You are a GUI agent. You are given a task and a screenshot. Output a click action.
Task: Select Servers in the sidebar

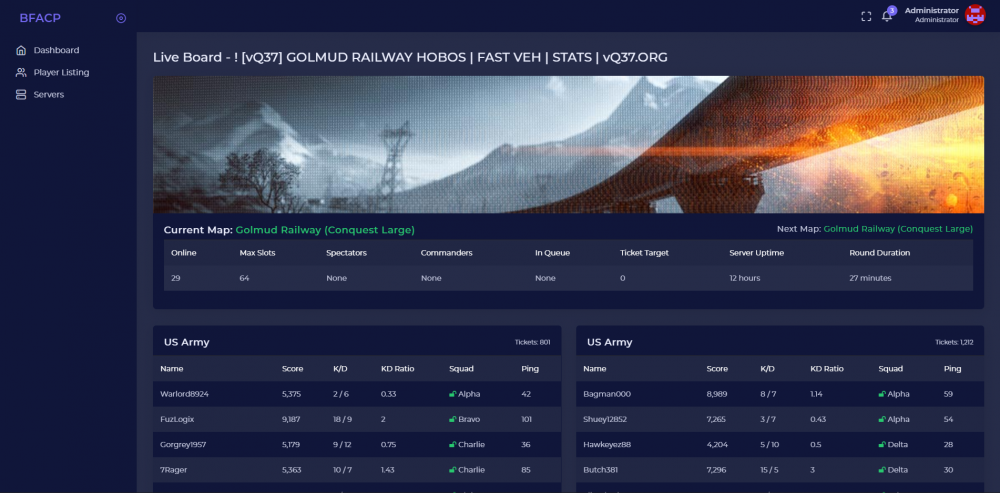48,94
